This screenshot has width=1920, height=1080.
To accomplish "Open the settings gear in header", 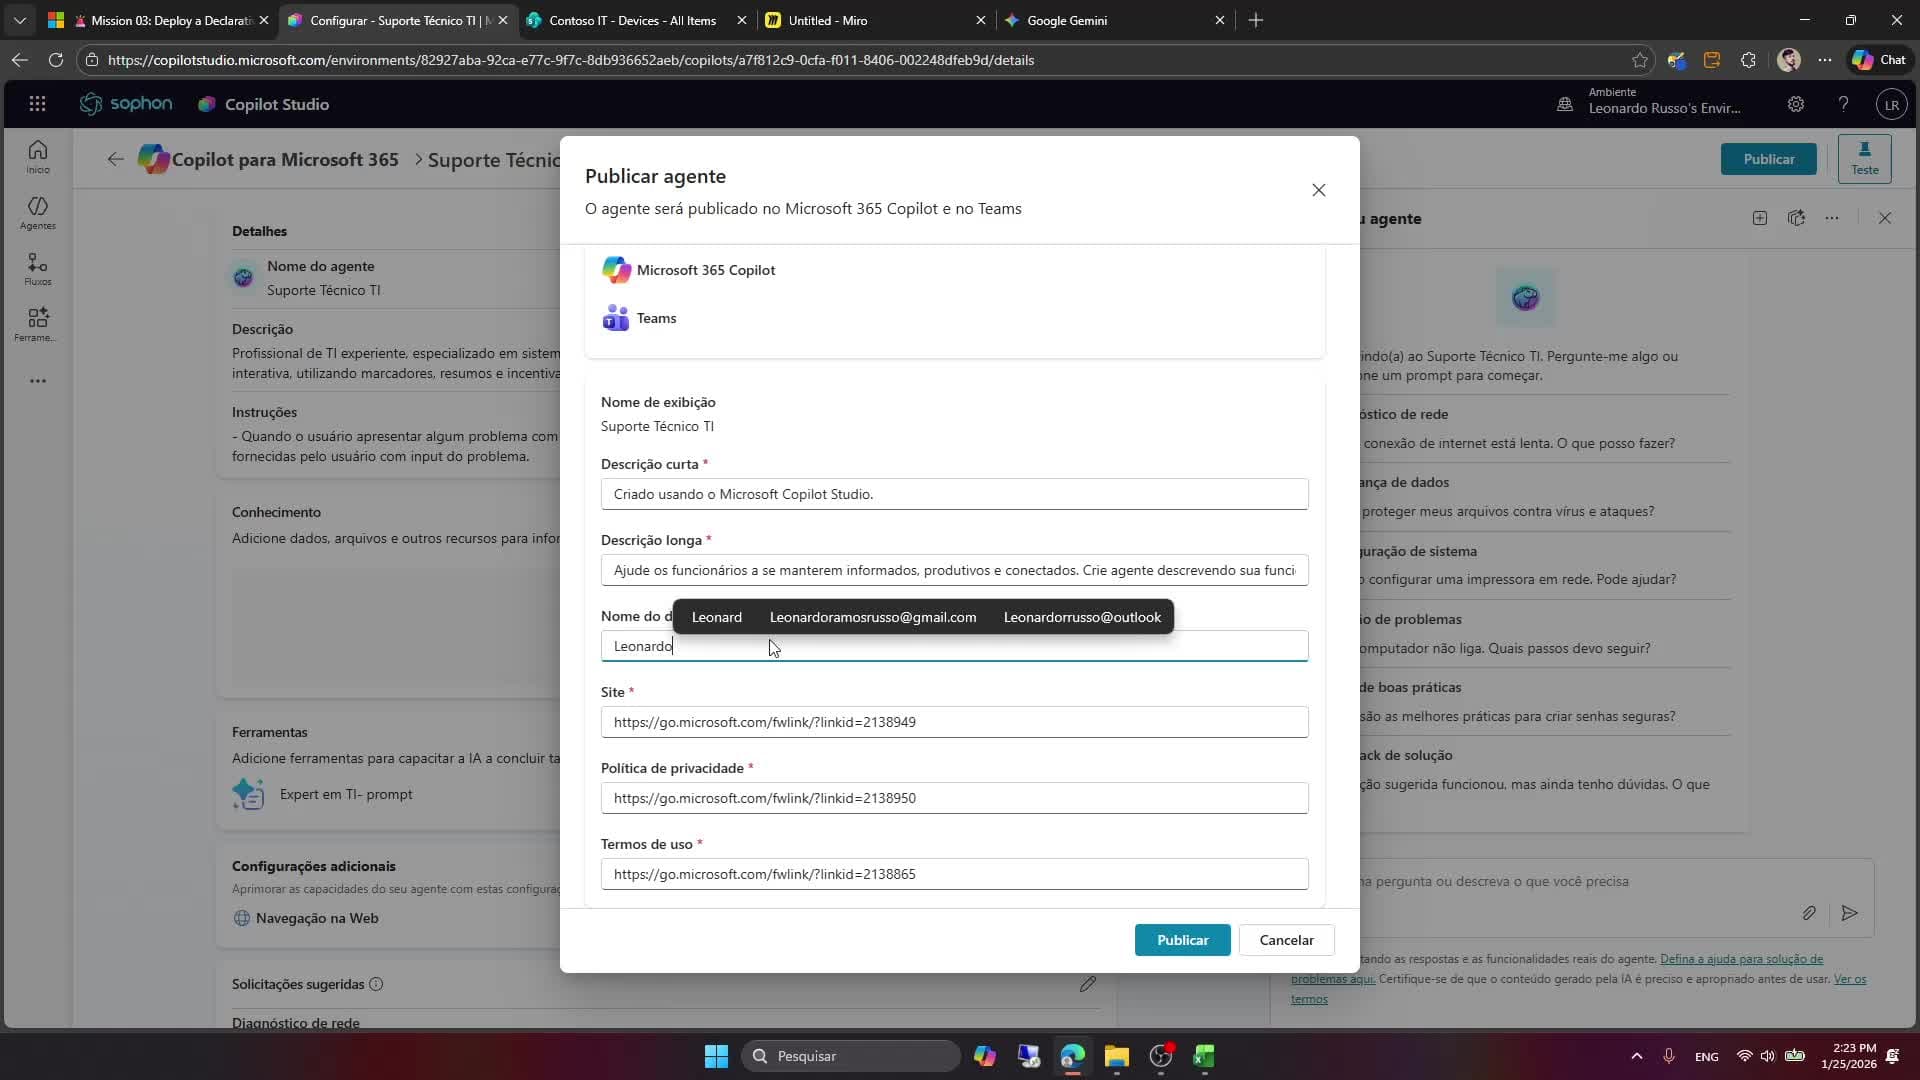I will pyautogui.click(x=1796, y=104).
